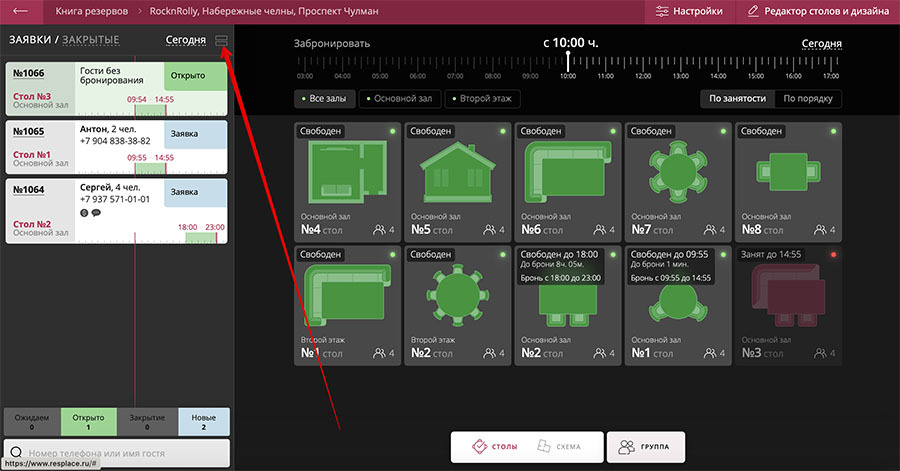Viewport: 900px width, 471px height.
Task: Click Стол №2 link in request №1064
Action: coord(32,224)
